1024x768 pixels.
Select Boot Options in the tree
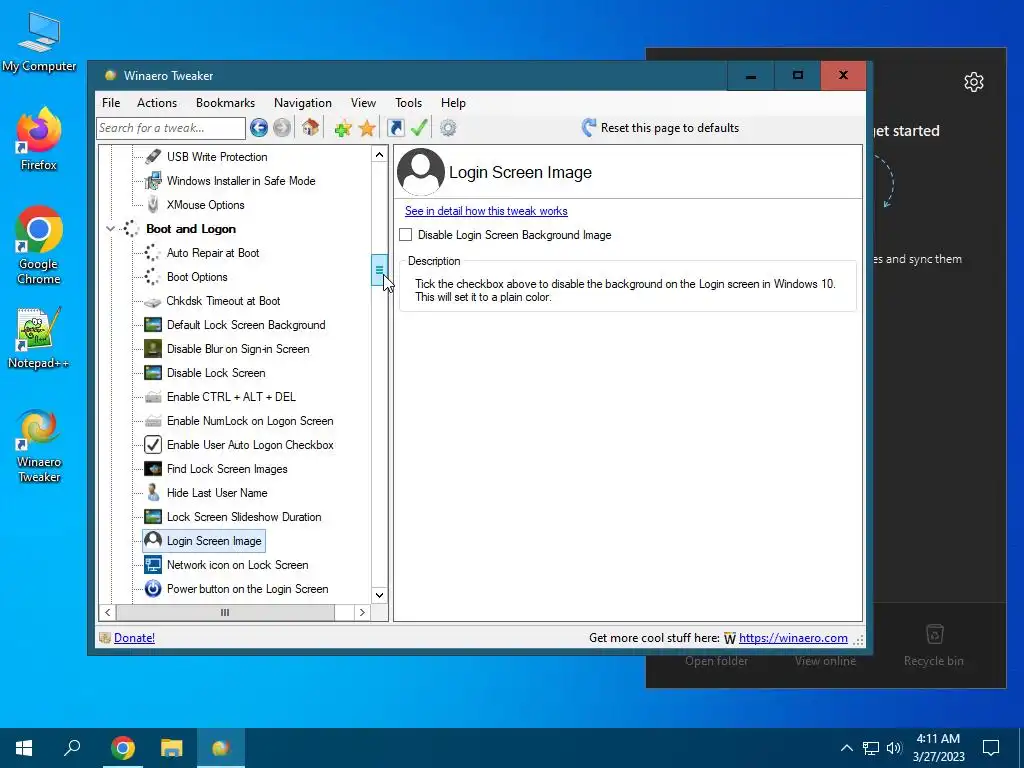tap(197, 277)
